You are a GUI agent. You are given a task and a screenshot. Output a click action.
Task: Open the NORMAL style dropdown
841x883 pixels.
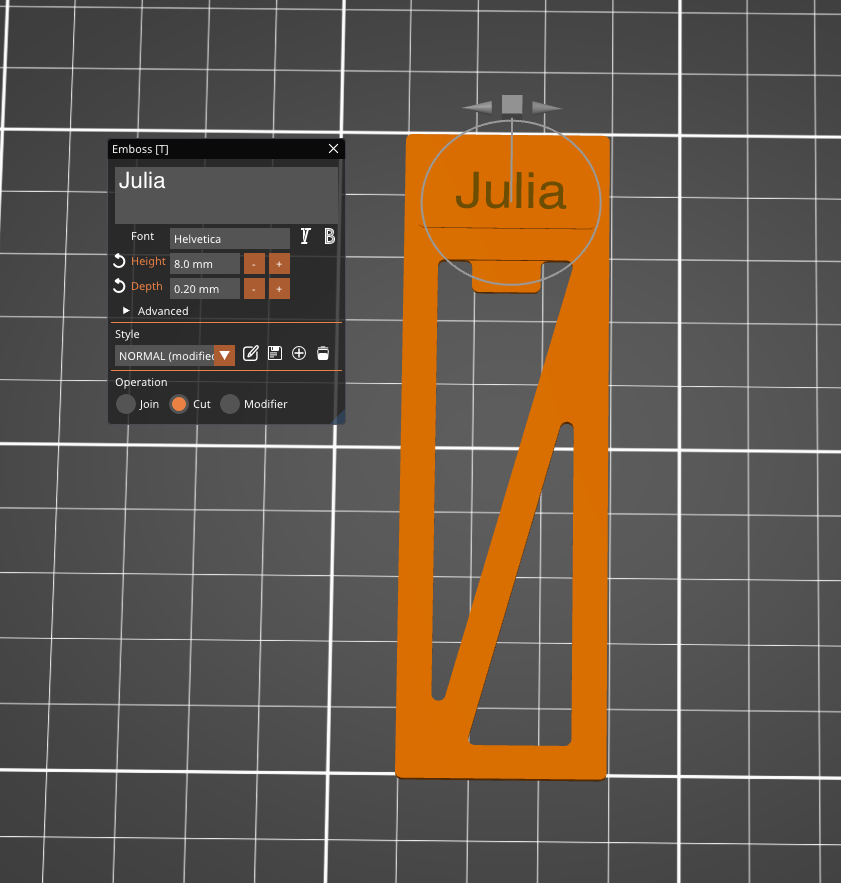click(225, 356)
